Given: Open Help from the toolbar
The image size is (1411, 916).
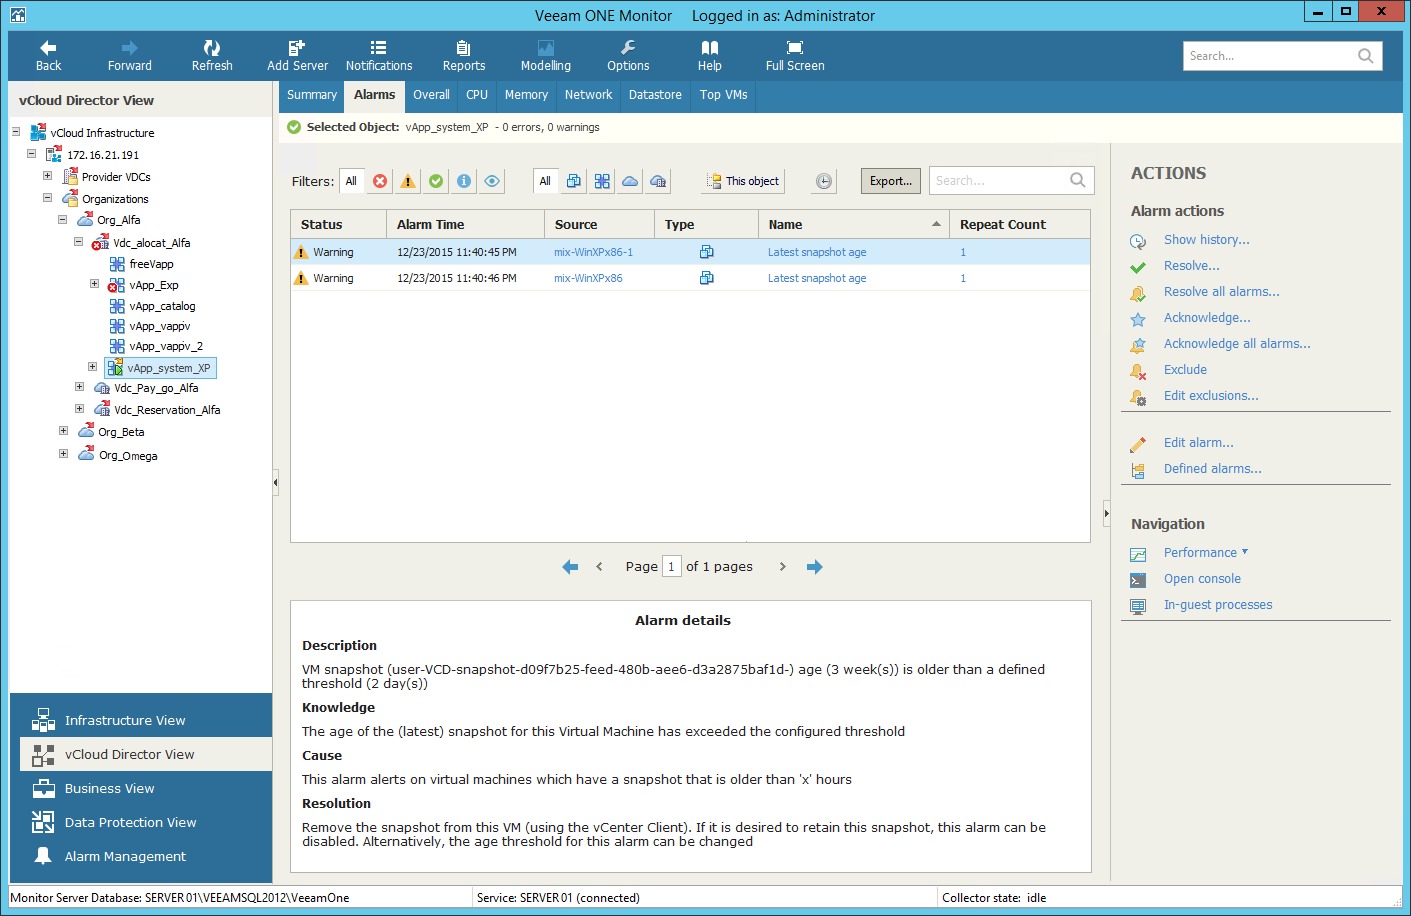Looking at the screenshot, I should click(710, 56).
